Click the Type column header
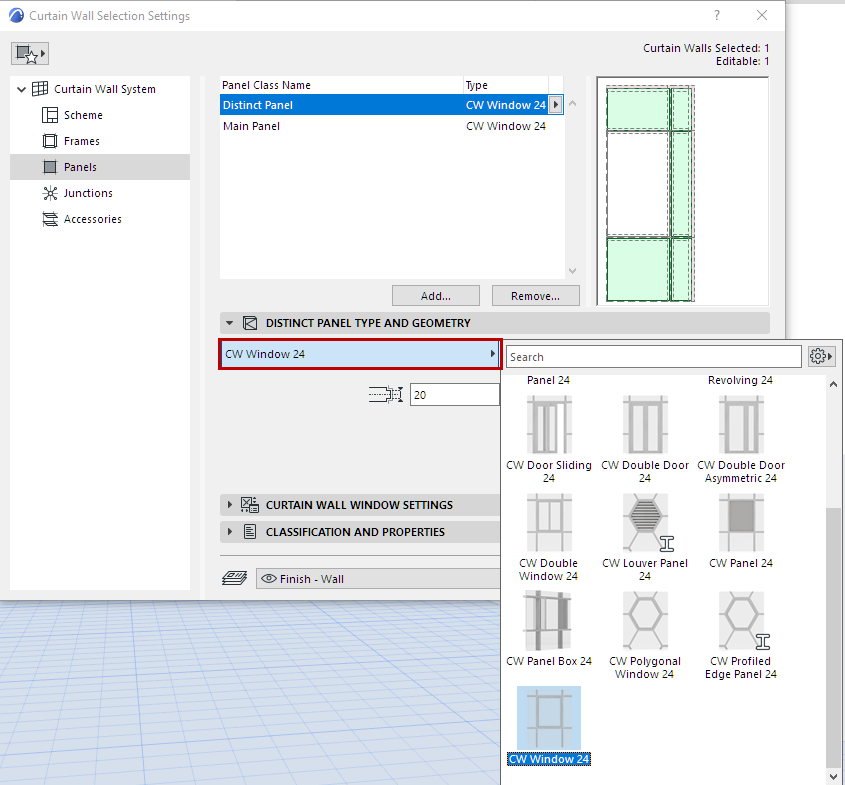Viewport: 845px width, 785px height. 506,85
